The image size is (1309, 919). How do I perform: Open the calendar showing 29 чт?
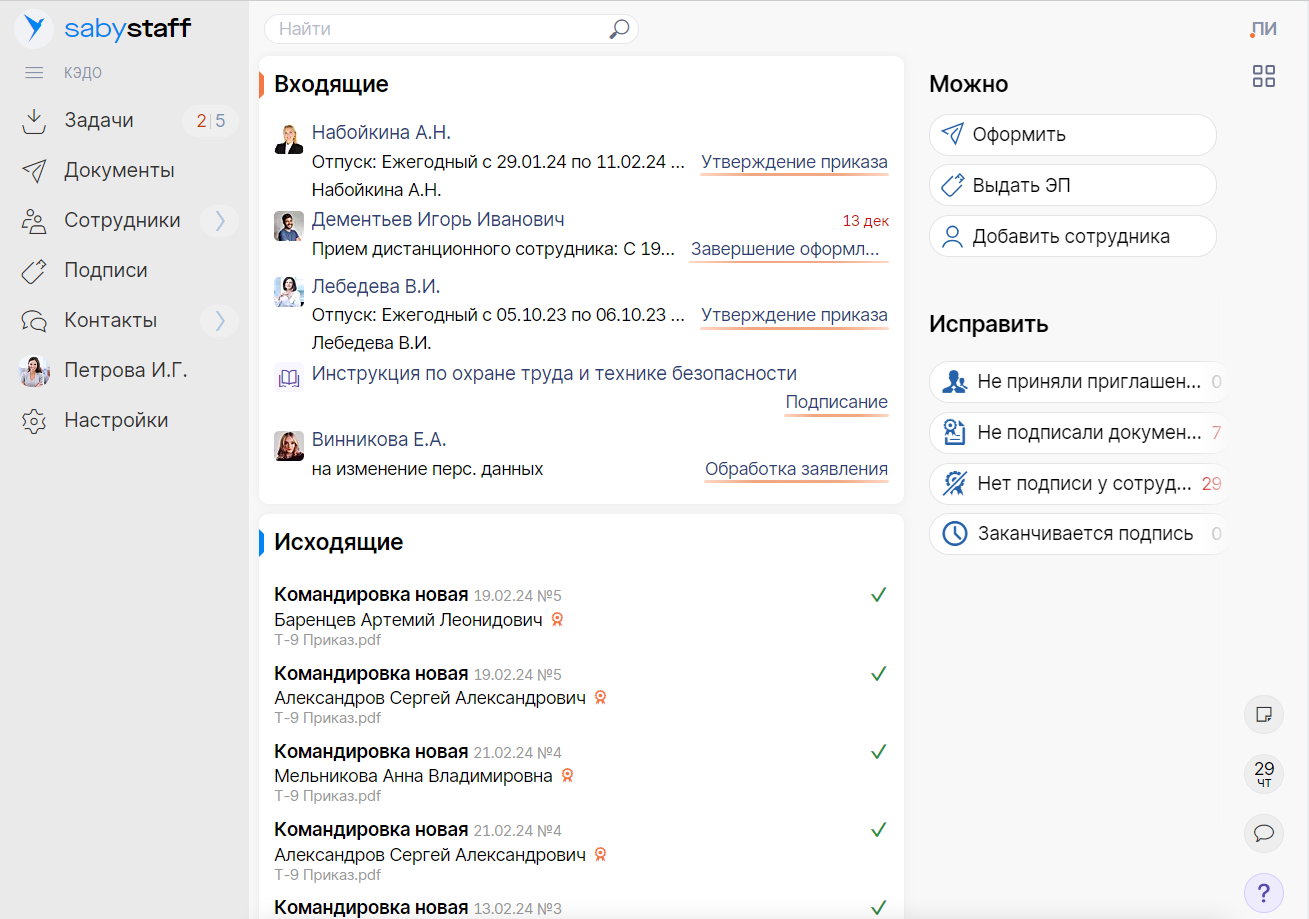(x=1263, y=774)
